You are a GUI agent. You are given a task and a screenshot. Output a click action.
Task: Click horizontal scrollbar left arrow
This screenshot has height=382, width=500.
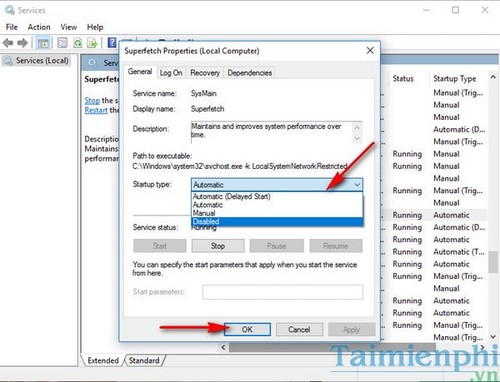click(x=223, y=347)
